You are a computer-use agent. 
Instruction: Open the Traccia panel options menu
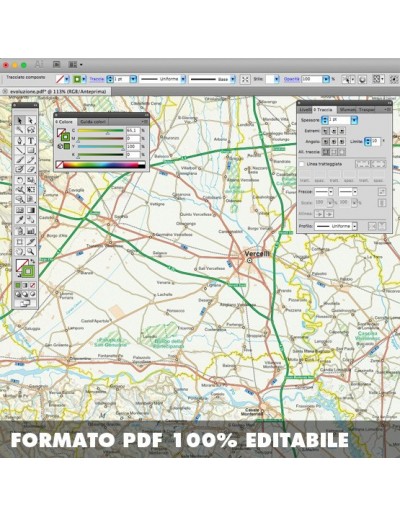[x=388, y=110]
